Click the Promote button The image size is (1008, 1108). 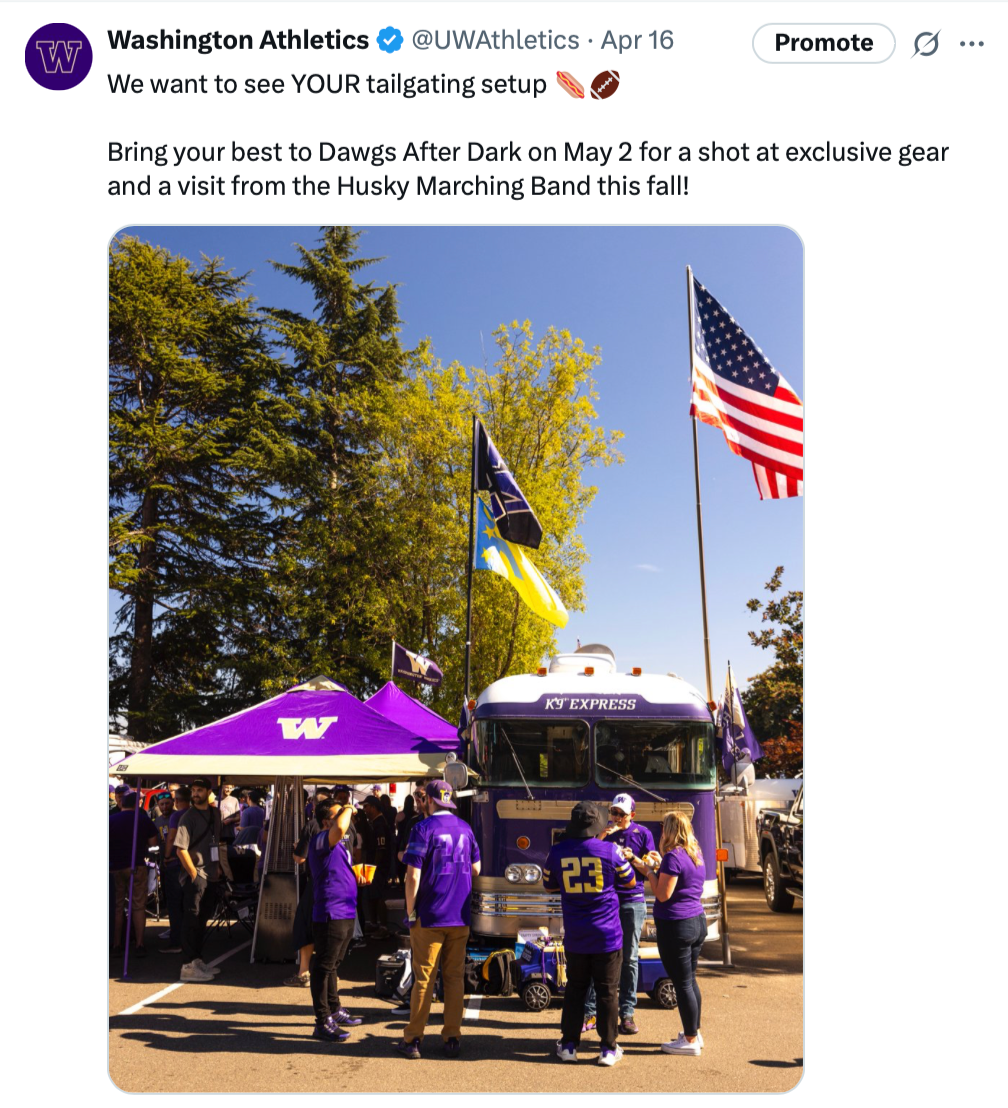(x=824, y=43)
